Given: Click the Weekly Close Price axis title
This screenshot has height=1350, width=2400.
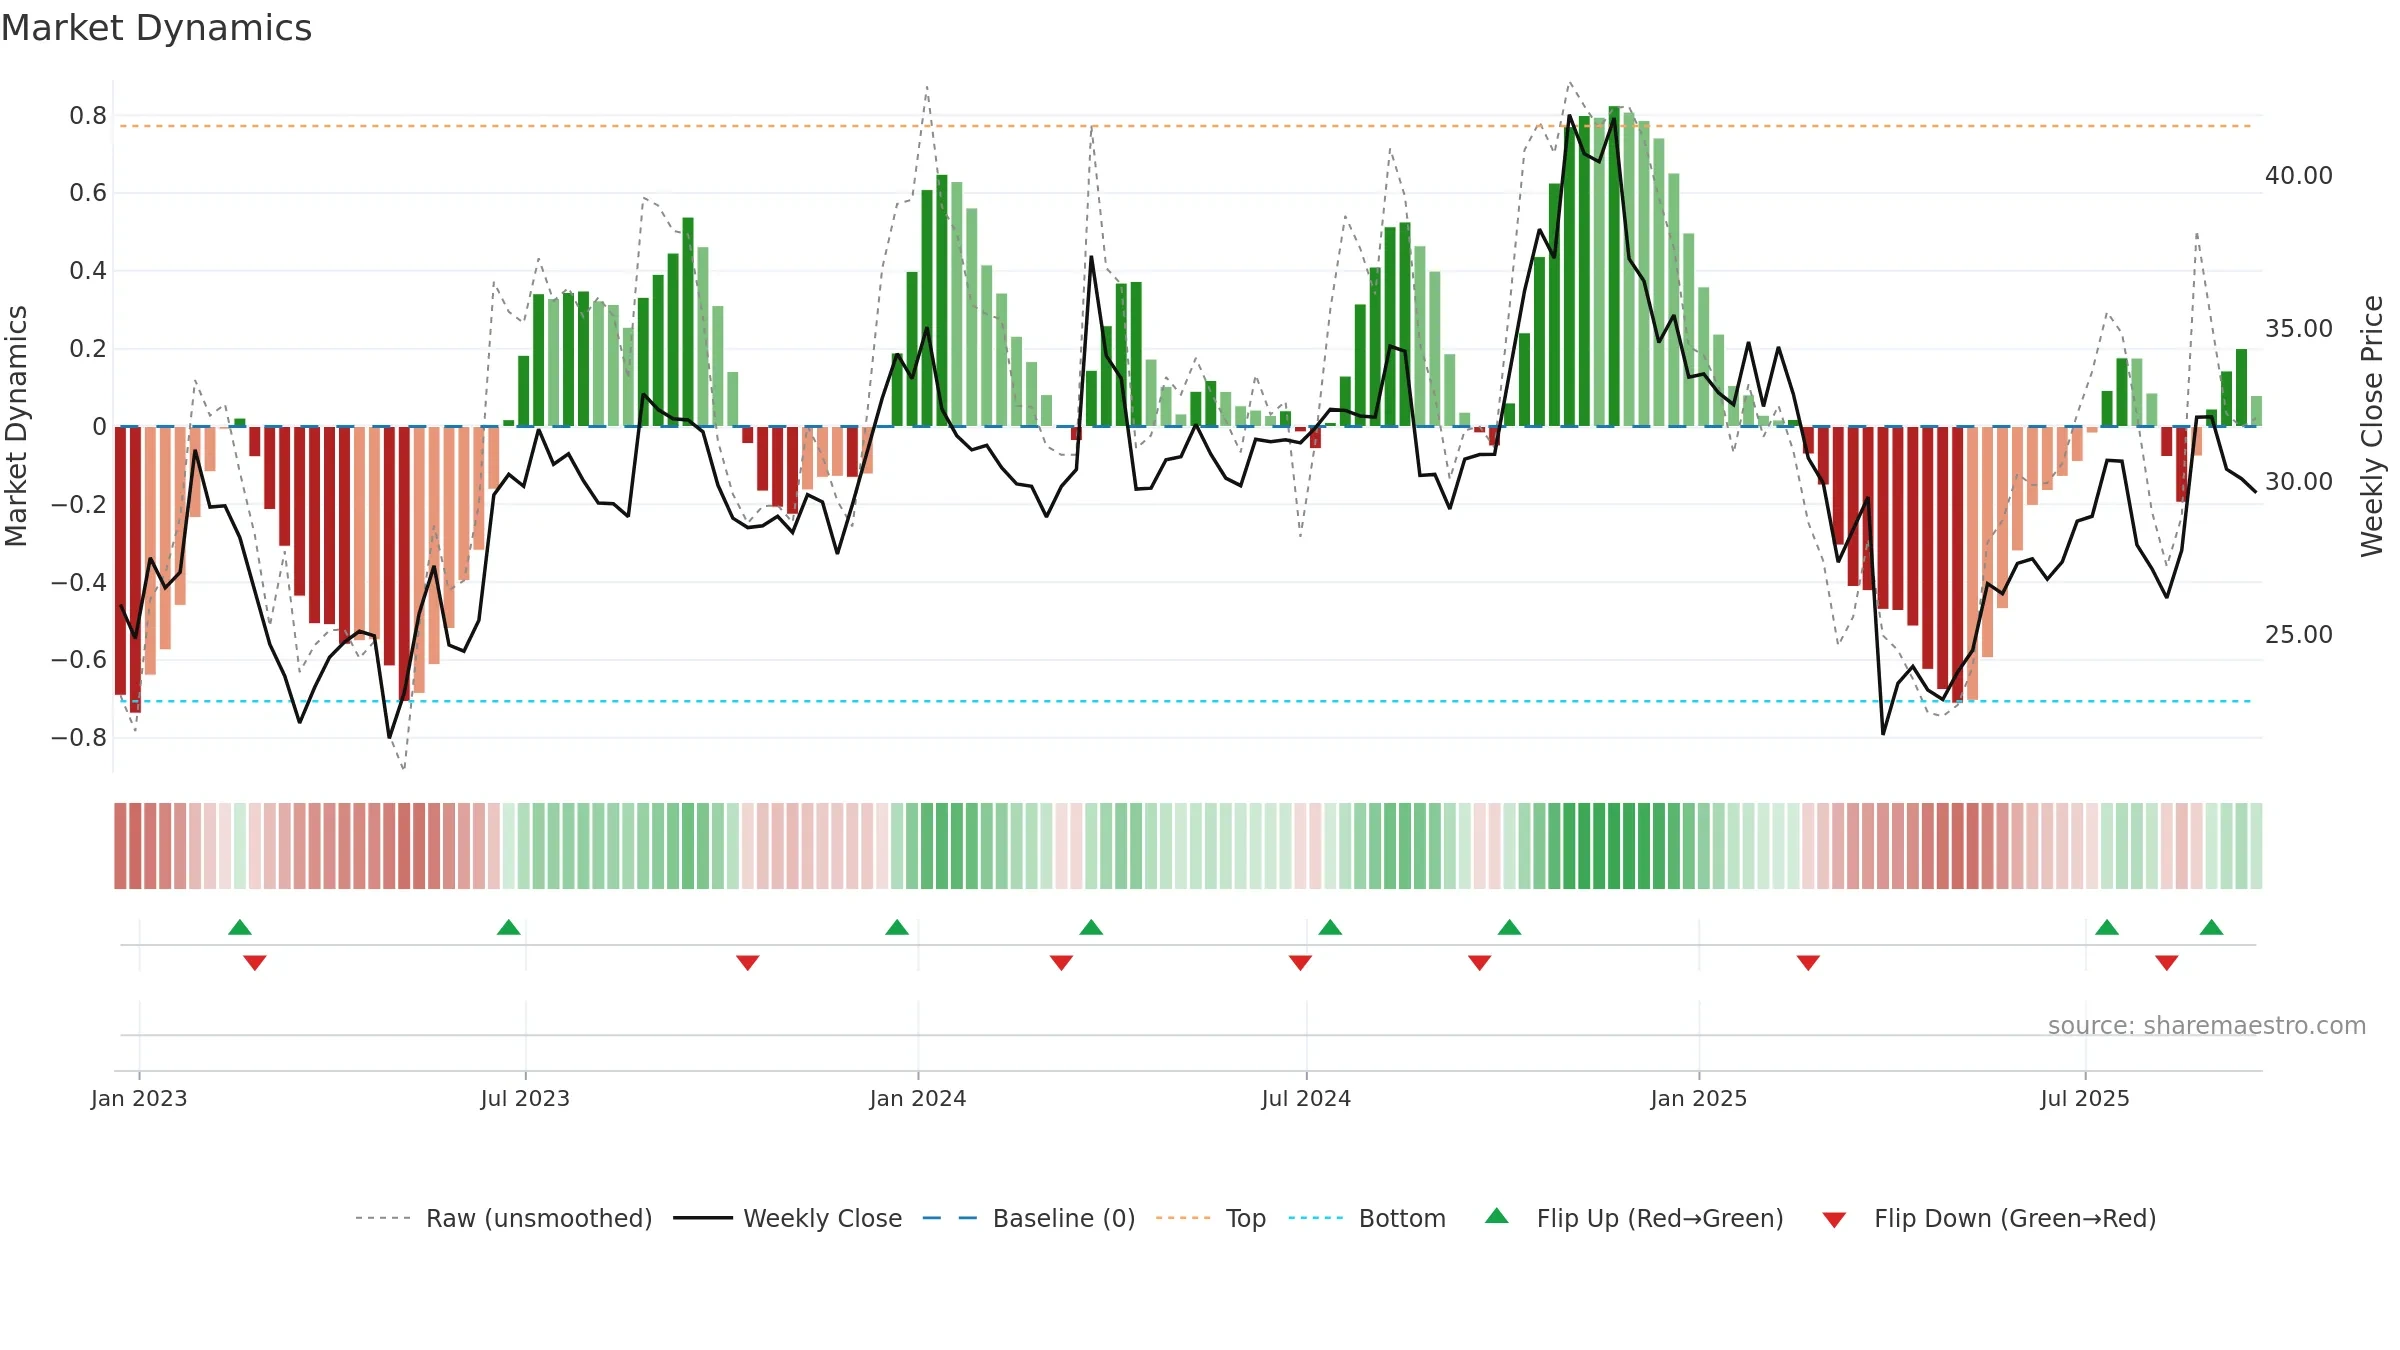Looking at the screenshot, I should (2372, 426).
